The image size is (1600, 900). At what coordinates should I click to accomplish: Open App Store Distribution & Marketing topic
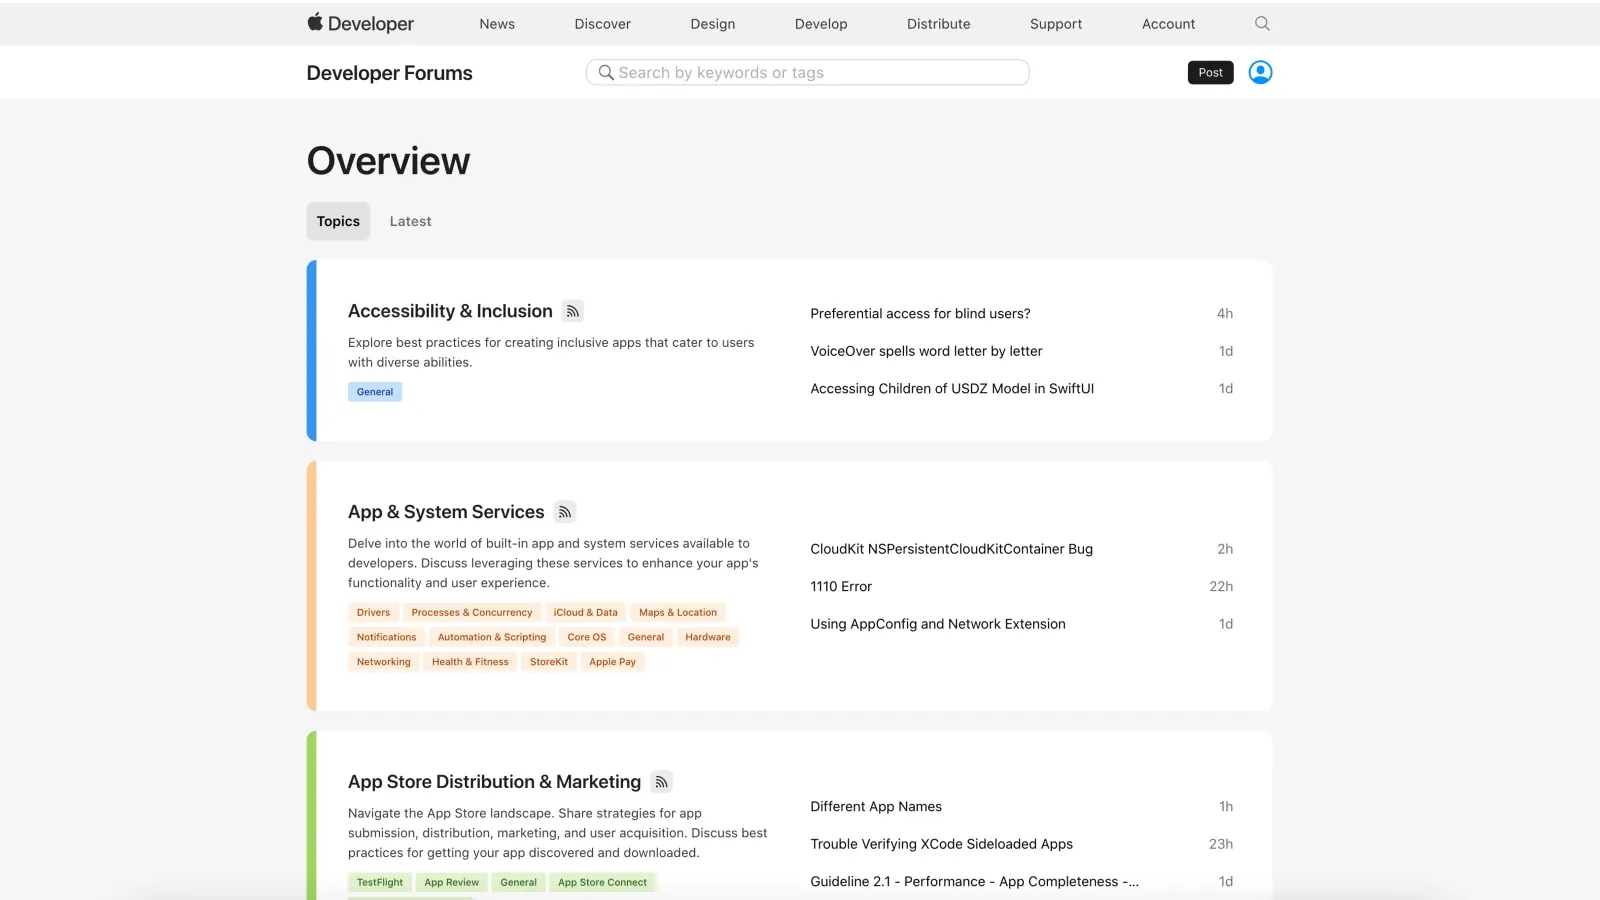click(x=495, y=782)
